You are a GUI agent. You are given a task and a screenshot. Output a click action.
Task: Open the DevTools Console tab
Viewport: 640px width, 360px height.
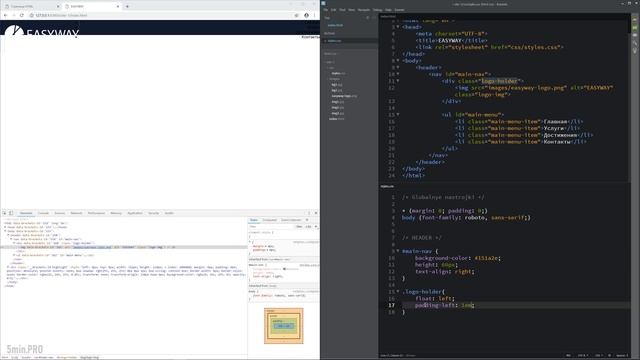coord(43,213)
